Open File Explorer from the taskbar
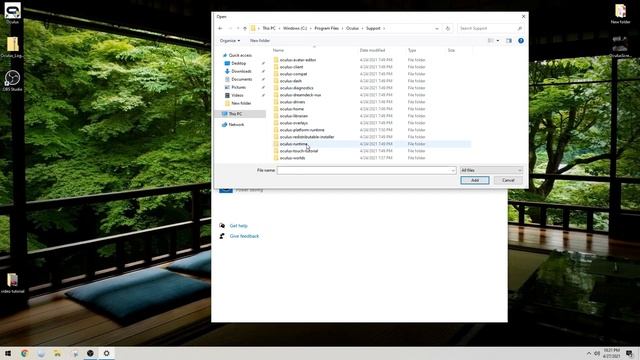 click(58, 353)
